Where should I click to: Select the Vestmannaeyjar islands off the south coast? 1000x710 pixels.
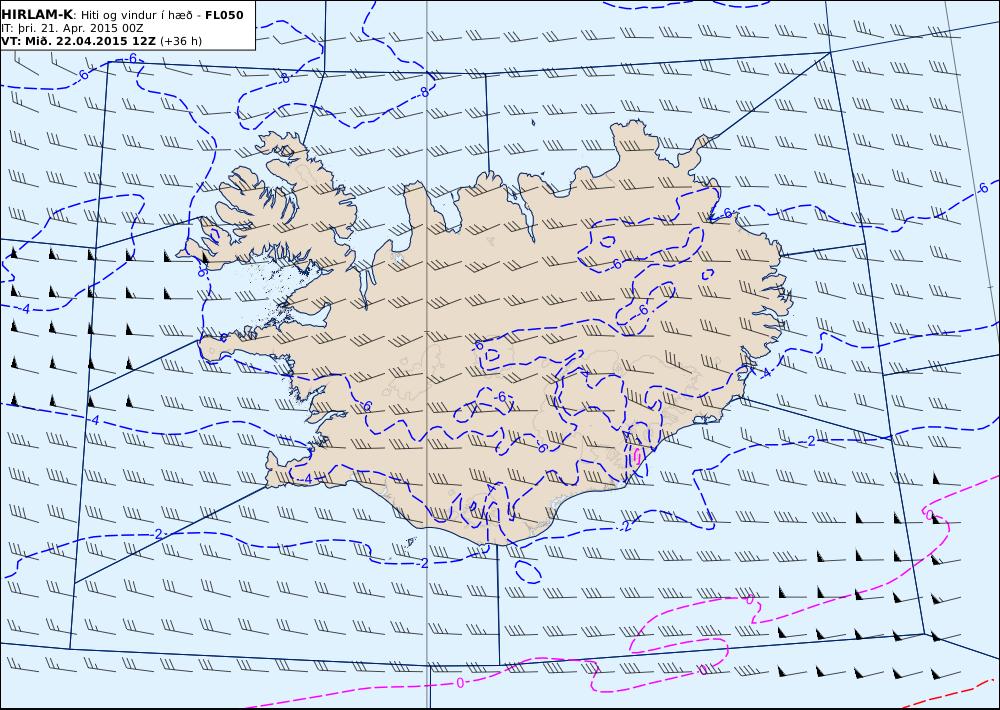click(x=410, y=543)
